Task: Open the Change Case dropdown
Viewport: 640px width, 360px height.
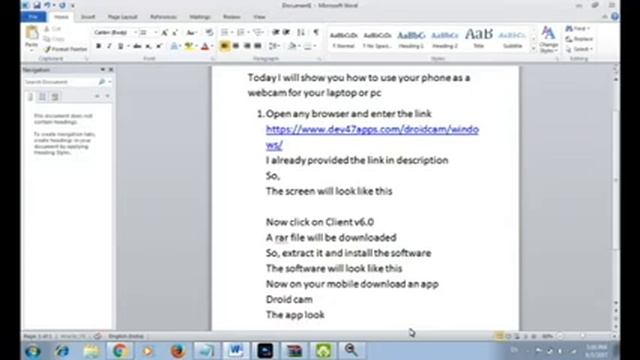Action: [x=191, y=33]
